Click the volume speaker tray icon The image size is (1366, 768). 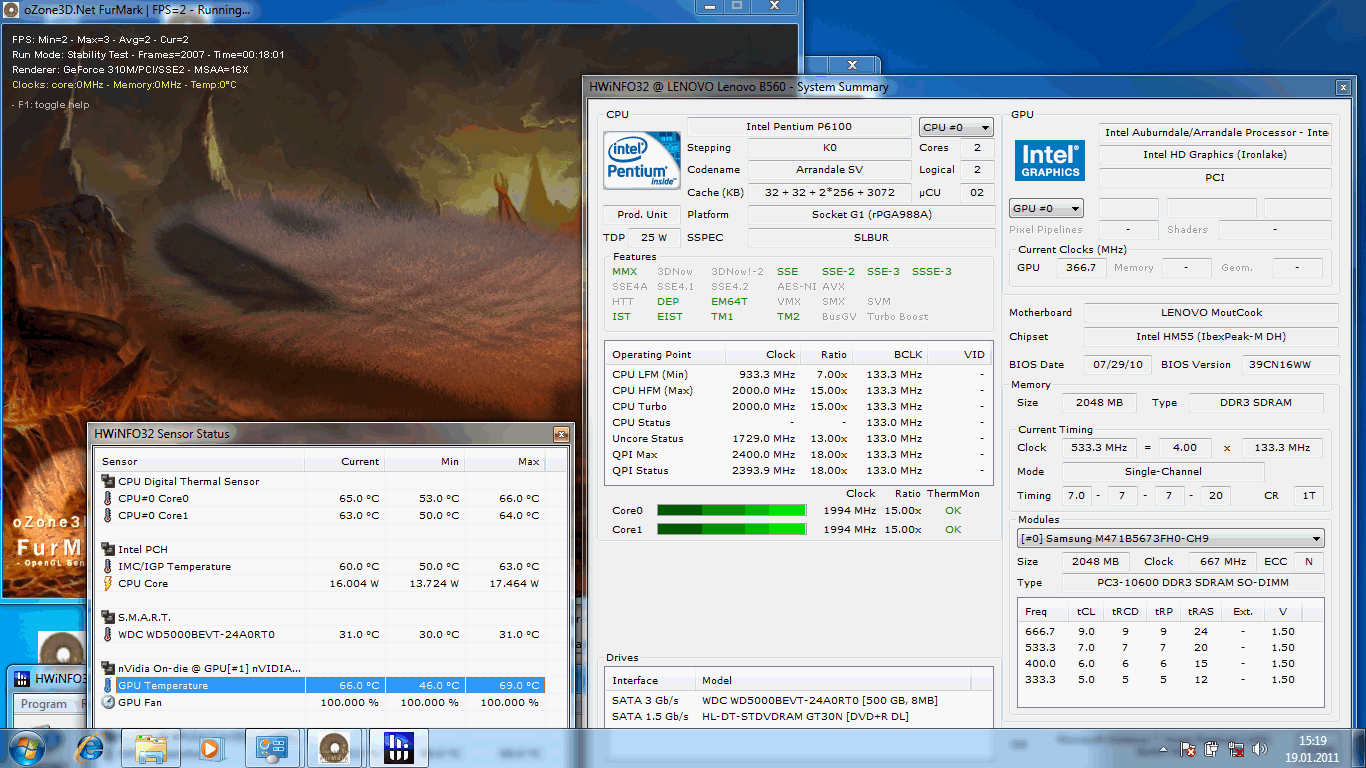(x=1260, y=748)
